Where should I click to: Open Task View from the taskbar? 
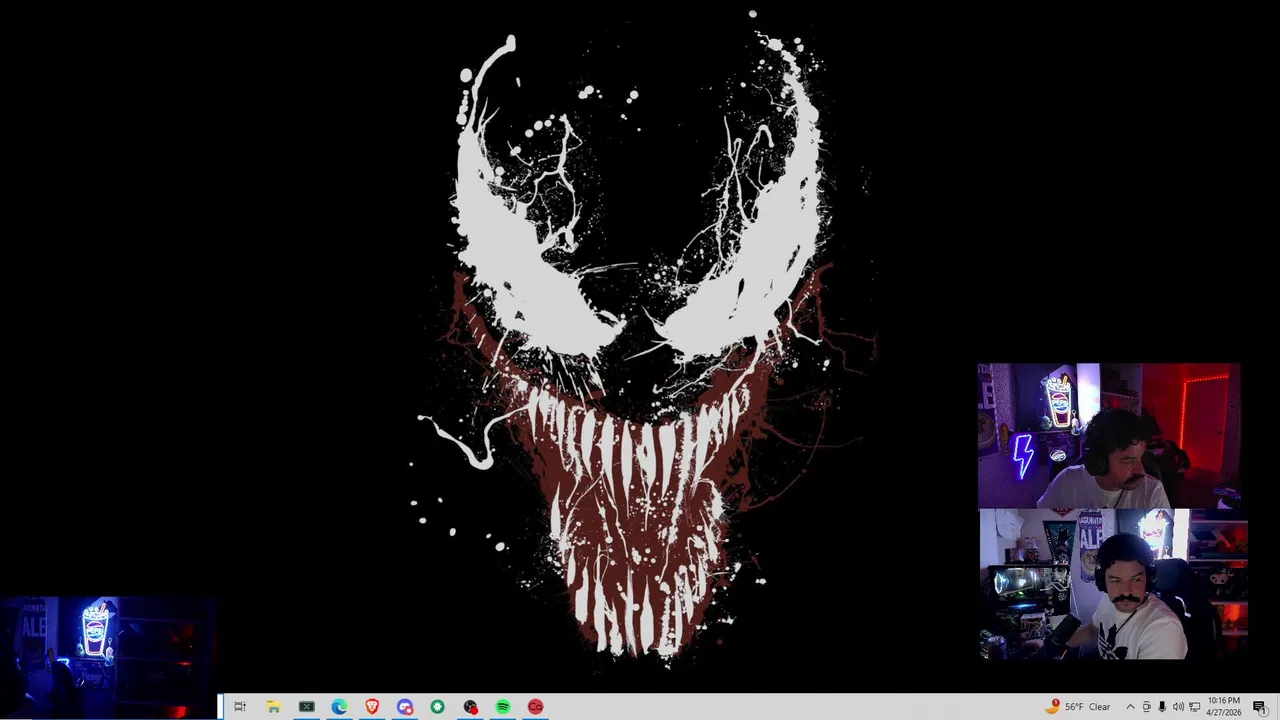pos(240,707)
